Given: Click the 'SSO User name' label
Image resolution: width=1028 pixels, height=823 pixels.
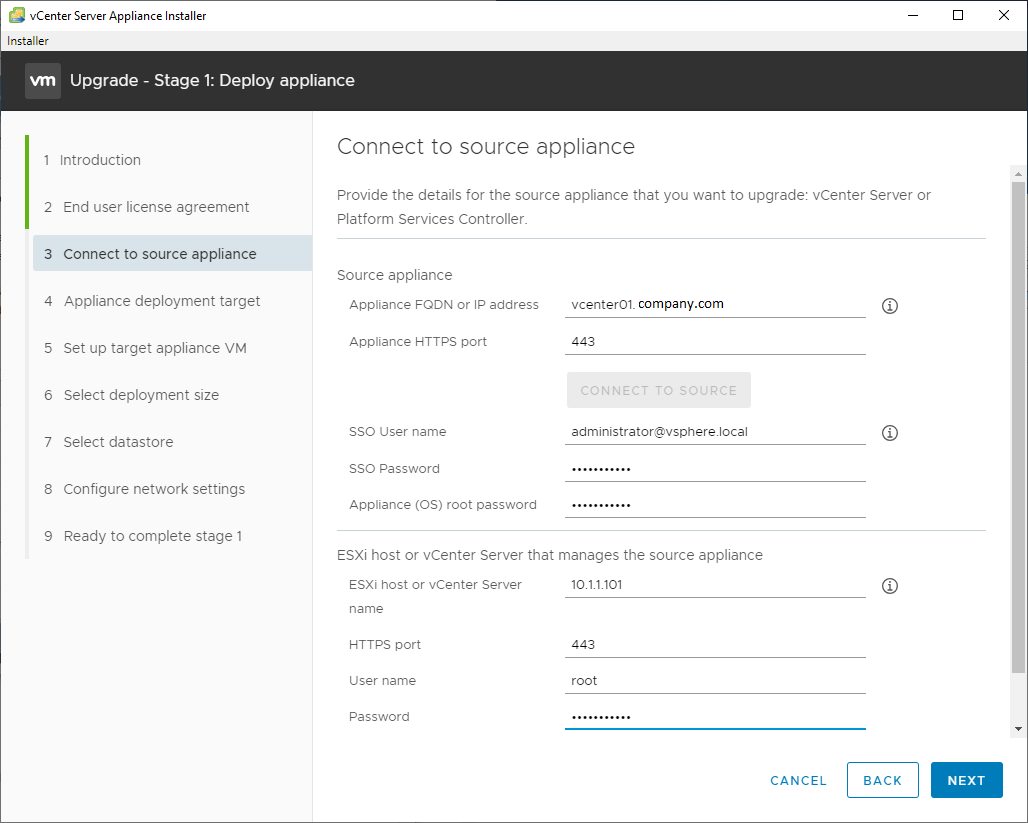Looking at the screenshot, I should [x=397, y=432].
